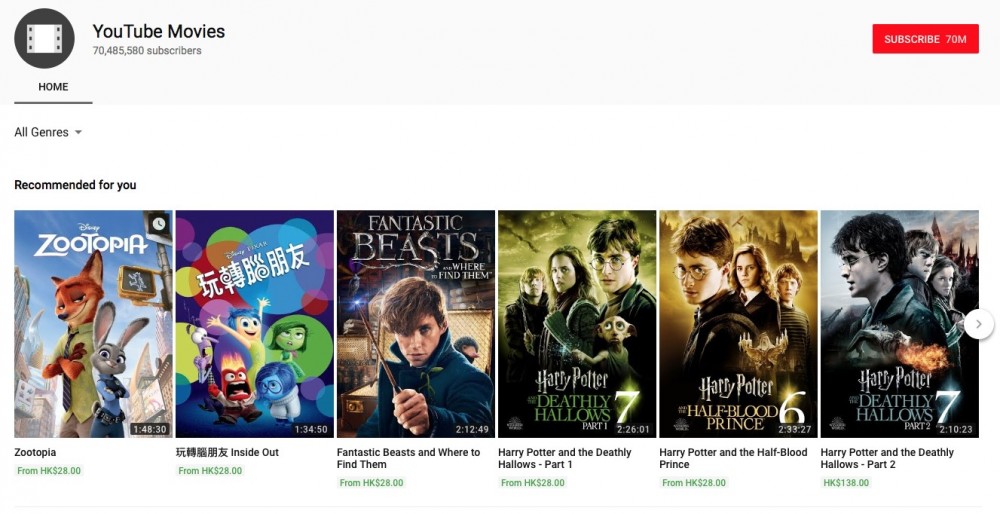Open Harry Potter Deathly Hallows Part 1 title
The height and width of the screenshot is (514, 1000).
[x=565, y=458]
